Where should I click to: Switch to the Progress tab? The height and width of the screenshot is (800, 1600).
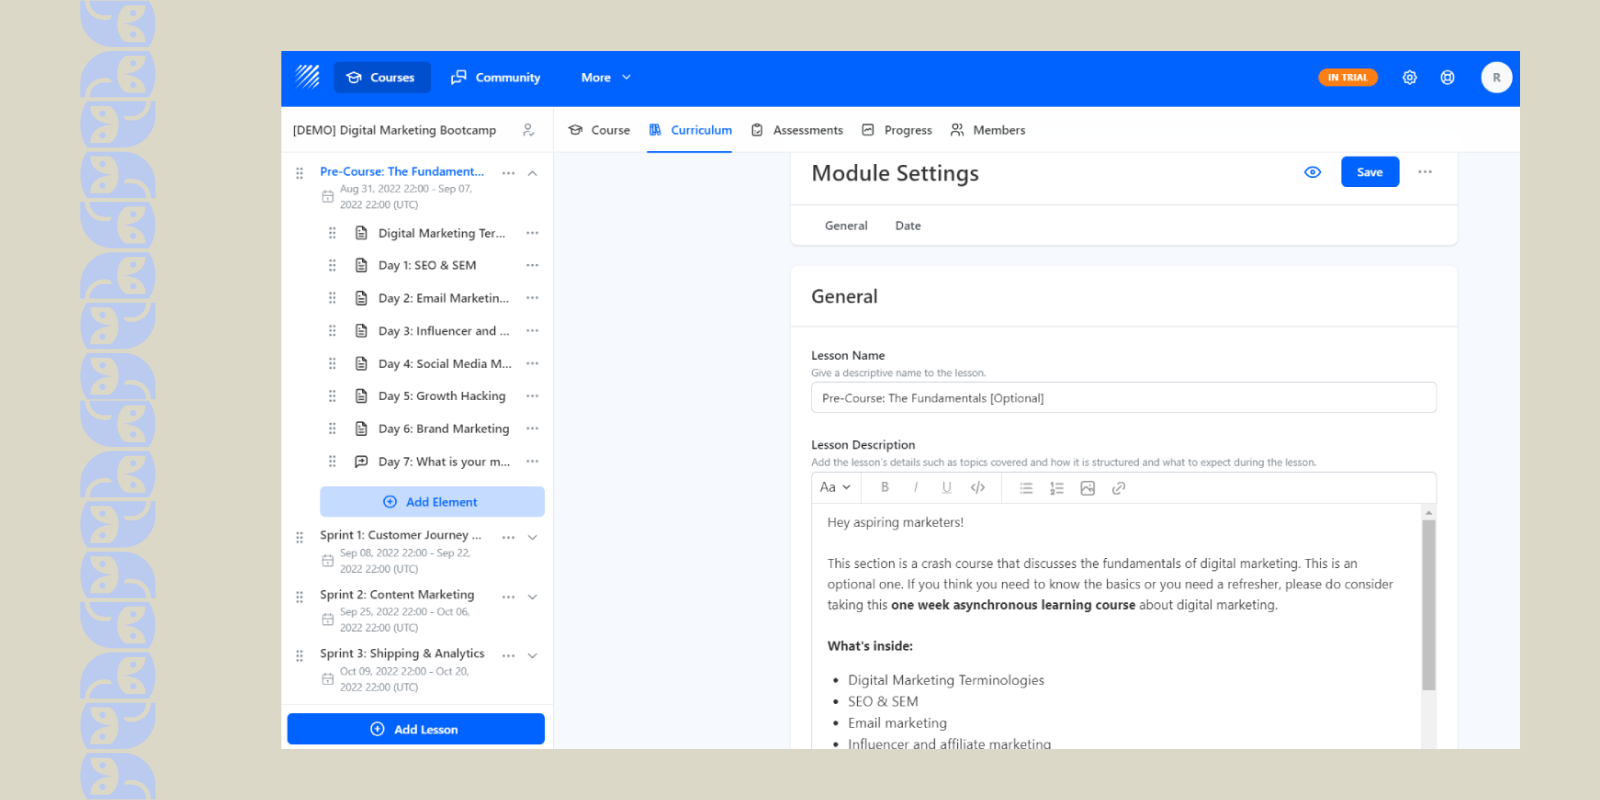tap(897, 130)
